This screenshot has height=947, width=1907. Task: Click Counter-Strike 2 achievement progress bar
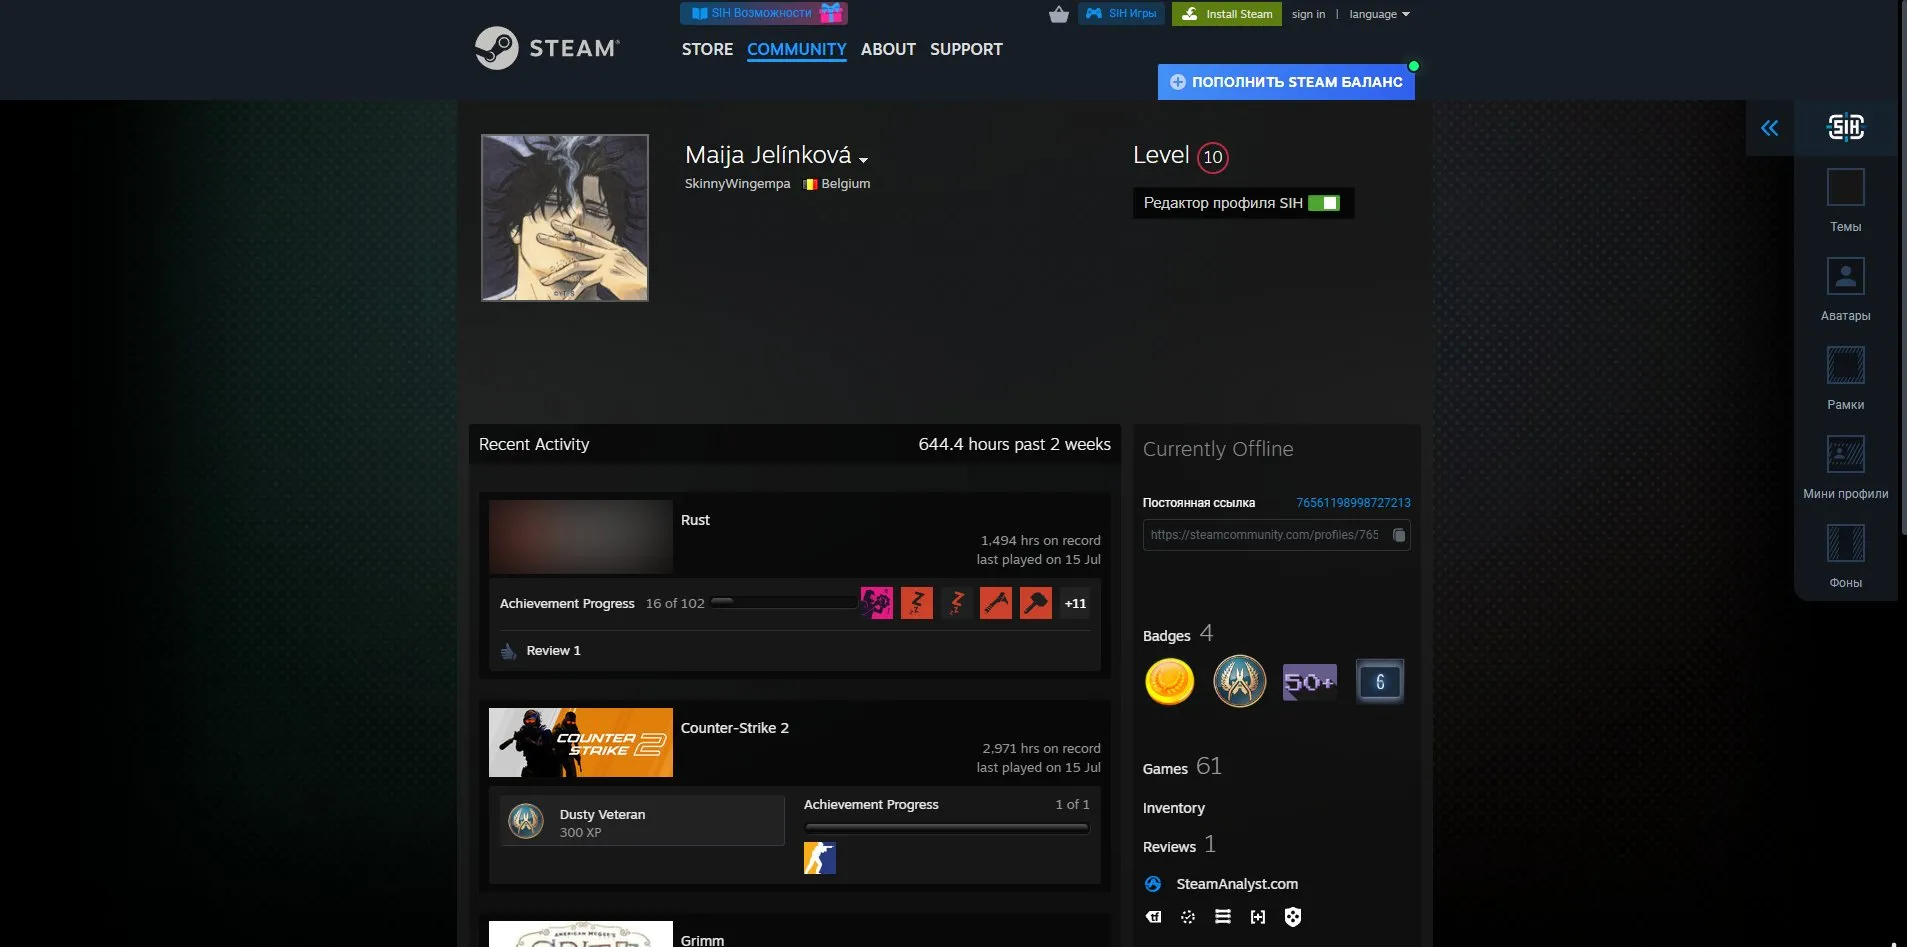pyautogui.click(x=946, y=828)
